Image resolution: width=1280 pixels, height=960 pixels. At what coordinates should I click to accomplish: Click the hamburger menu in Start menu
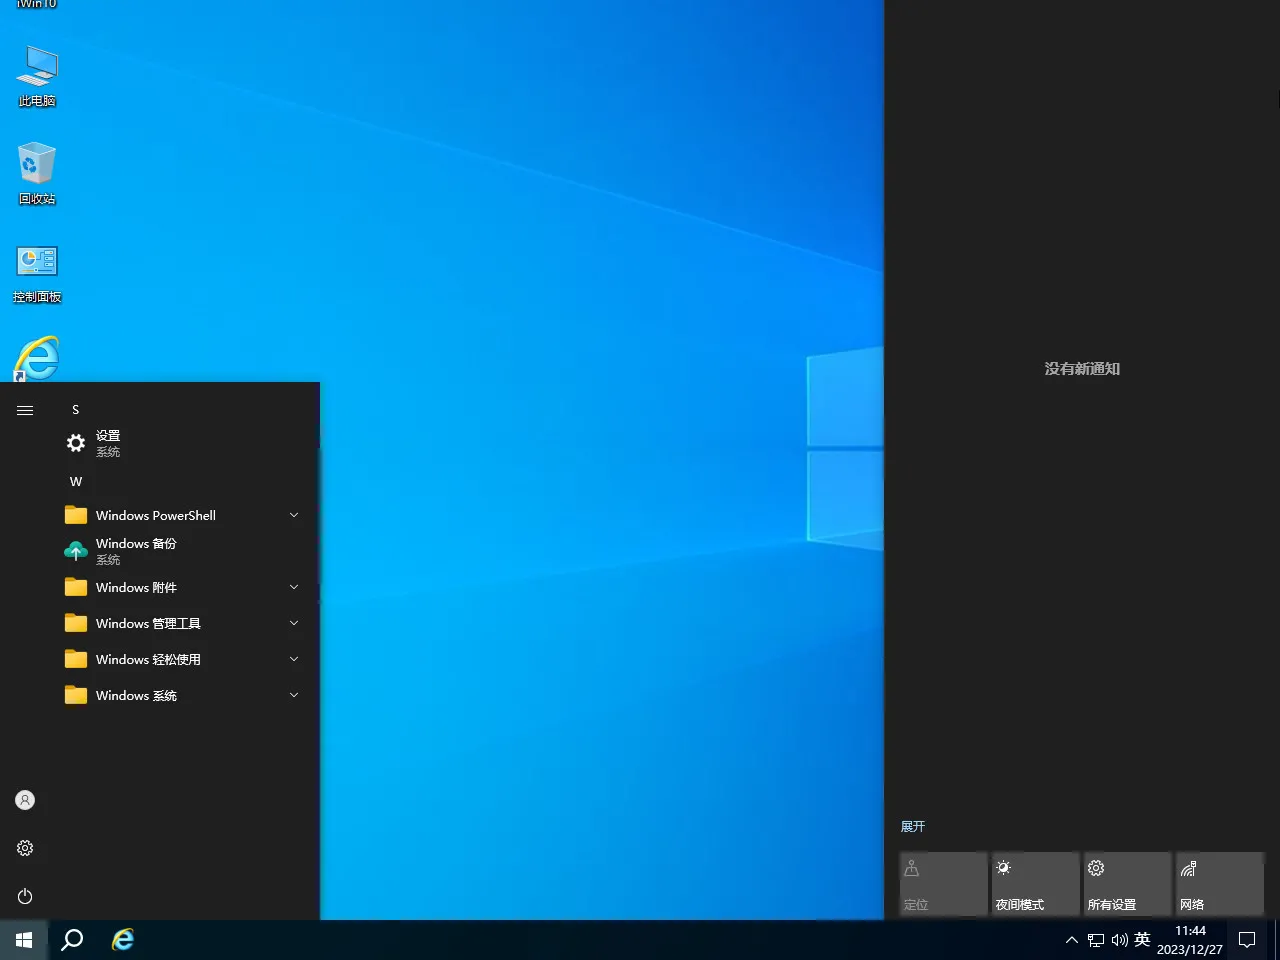[x=25, y=410]
